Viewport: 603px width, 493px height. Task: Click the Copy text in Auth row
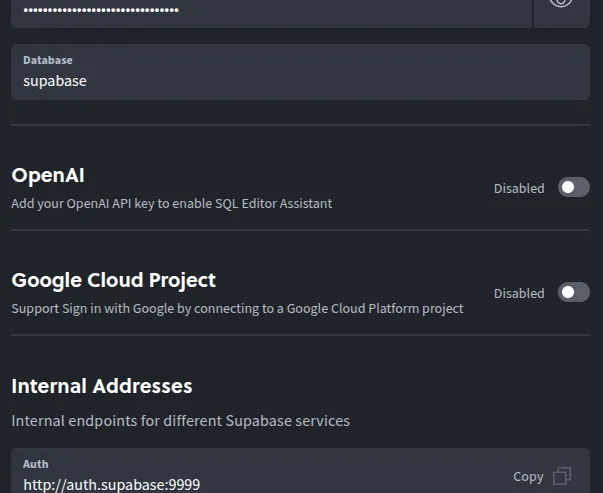click(528, 477)
